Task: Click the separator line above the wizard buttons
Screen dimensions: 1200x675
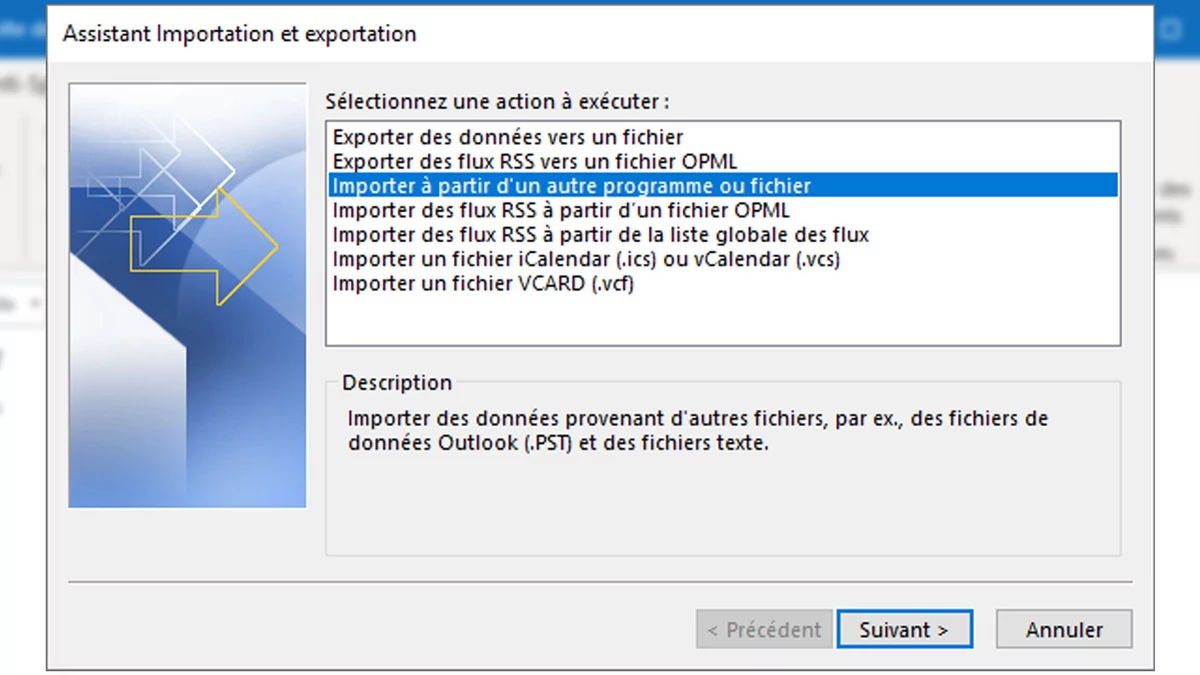Action: coord(600,581)
